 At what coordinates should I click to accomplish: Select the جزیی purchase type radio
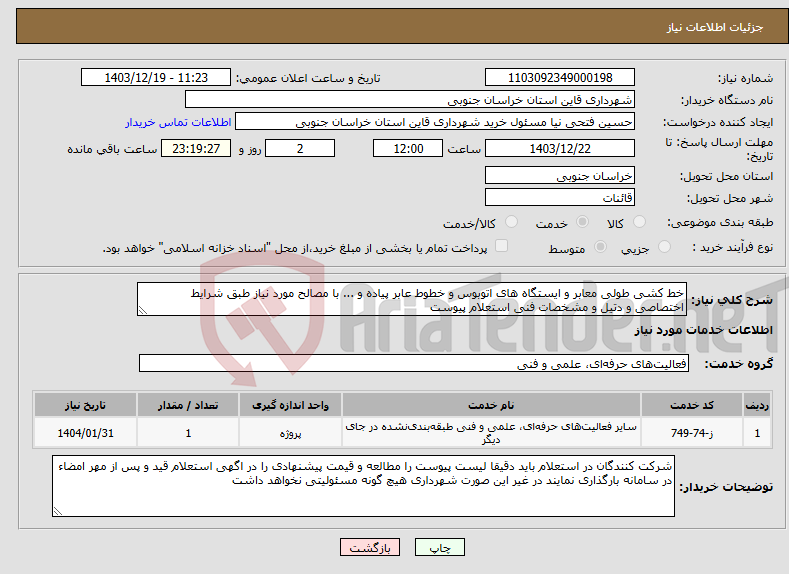[x=664, y=247]
